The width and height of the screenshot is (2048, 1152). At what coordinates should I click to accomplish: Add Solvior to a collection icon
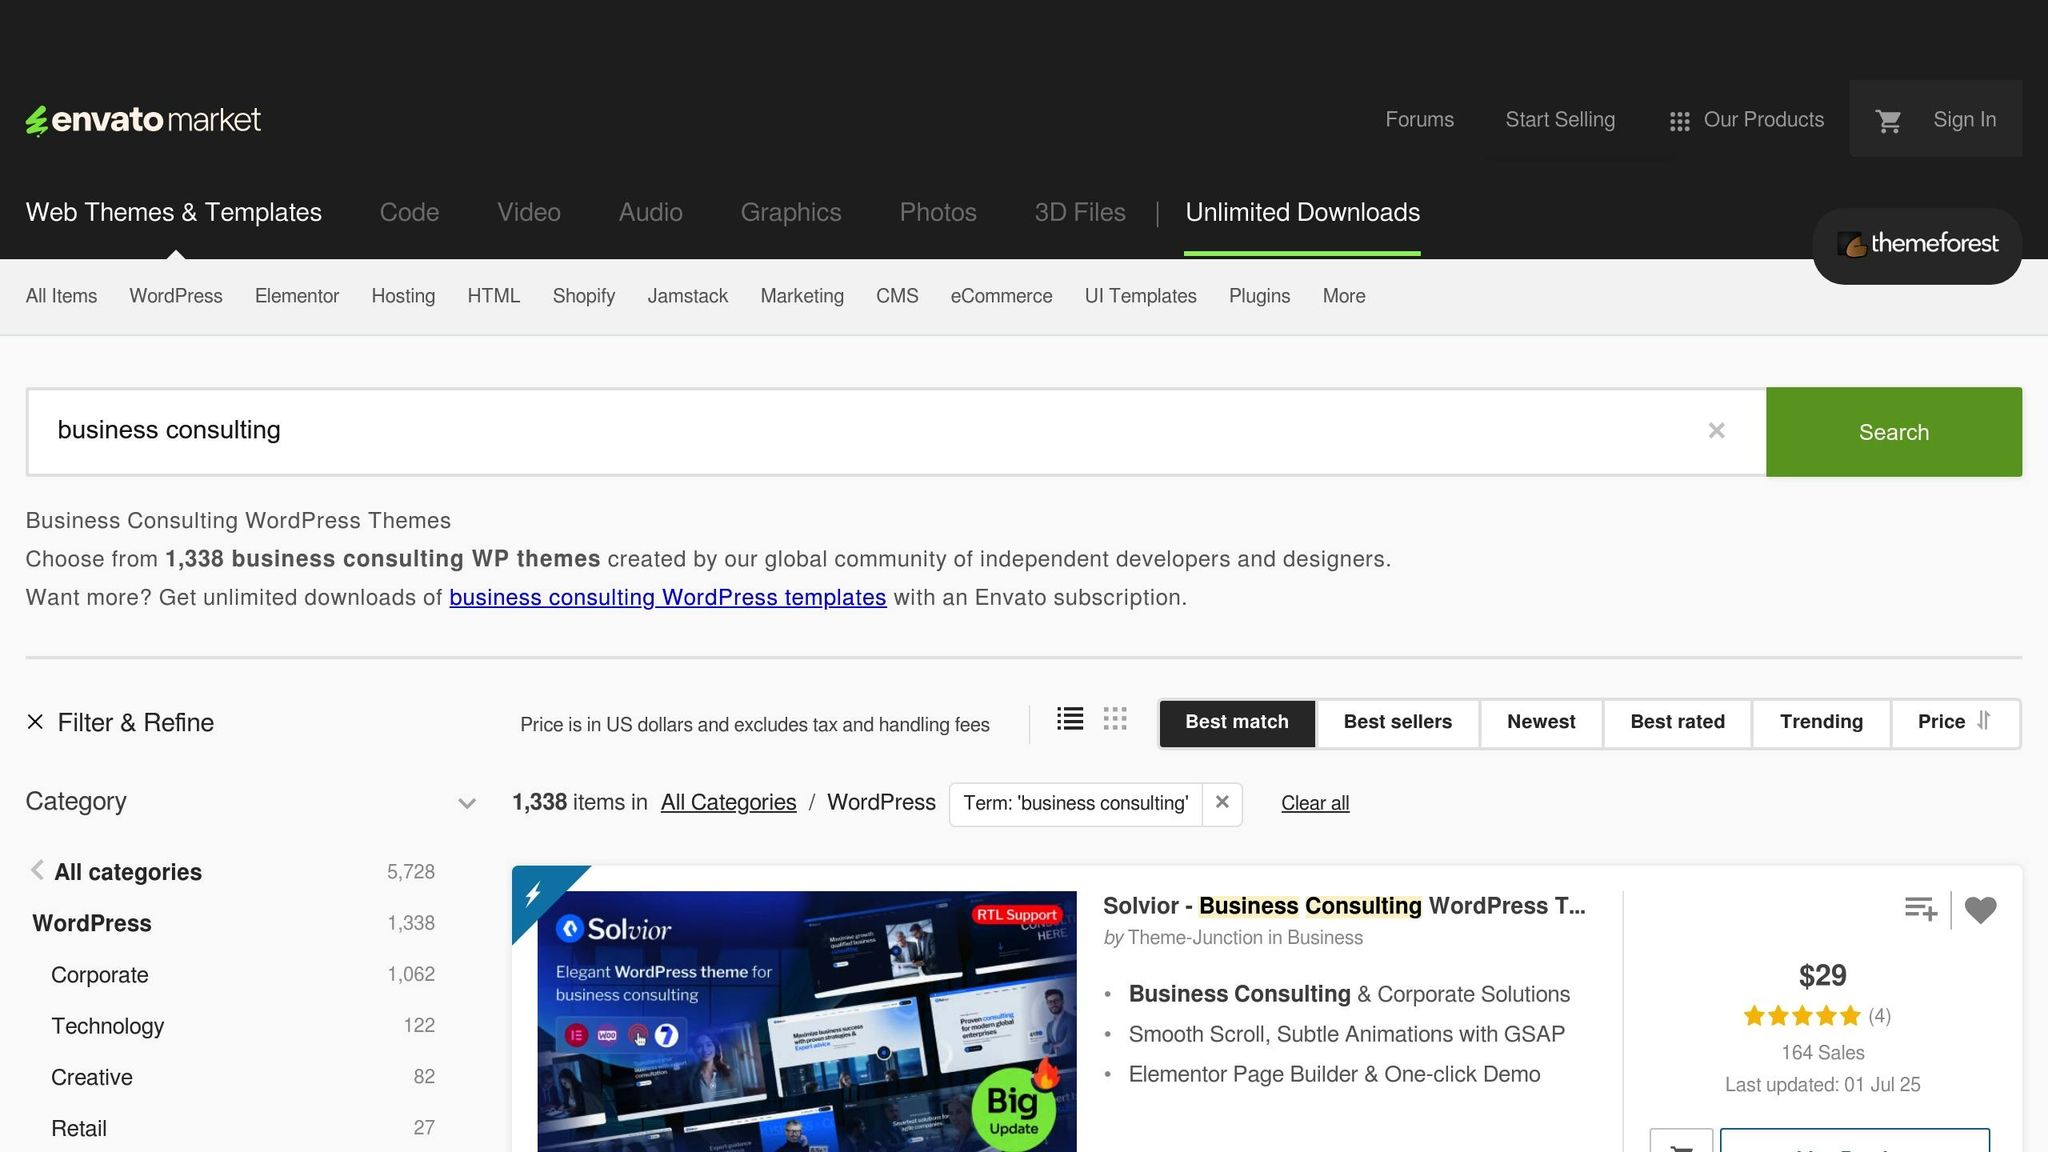click(x=1920, y=909)
